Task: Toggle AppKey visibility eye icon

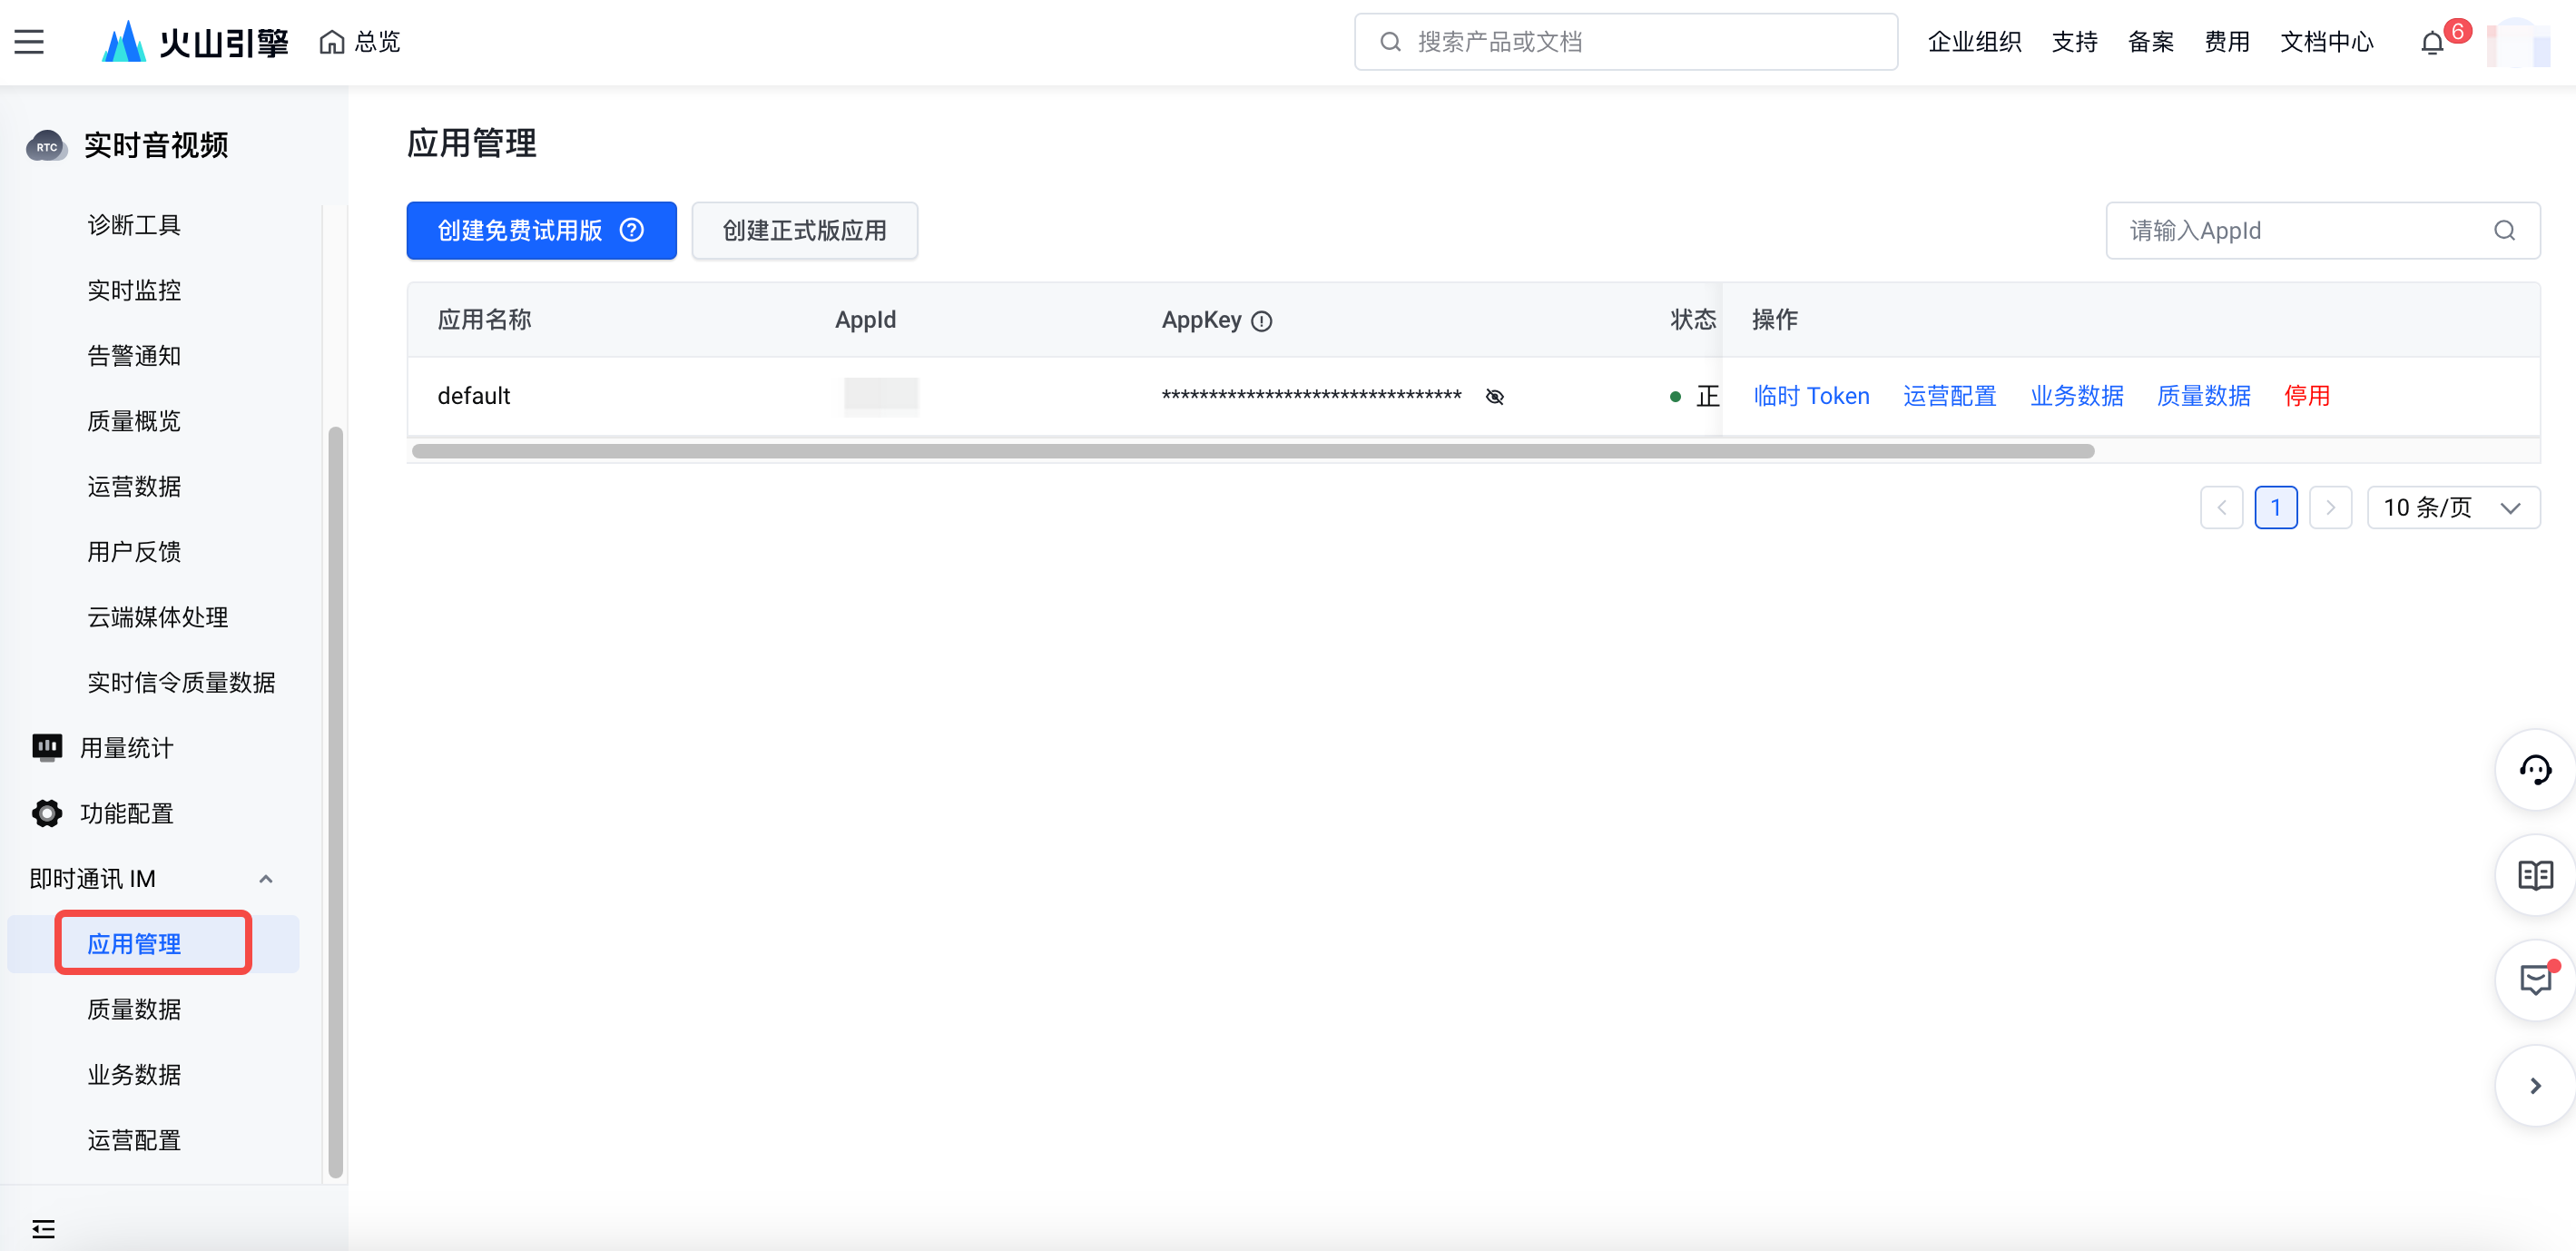Action: (x=1495, y=397)
